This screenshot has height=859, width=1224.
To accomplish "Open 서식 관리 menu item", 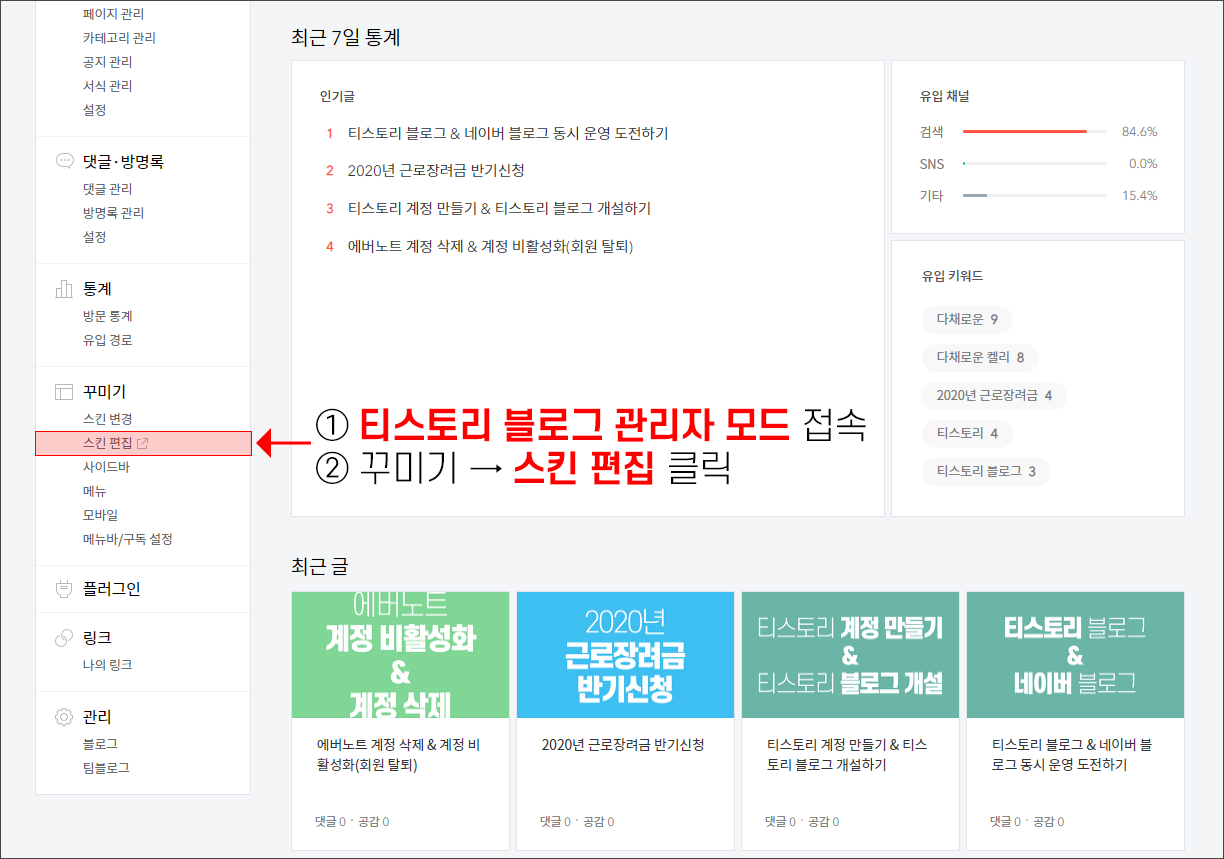I will (x=108, y=86).
